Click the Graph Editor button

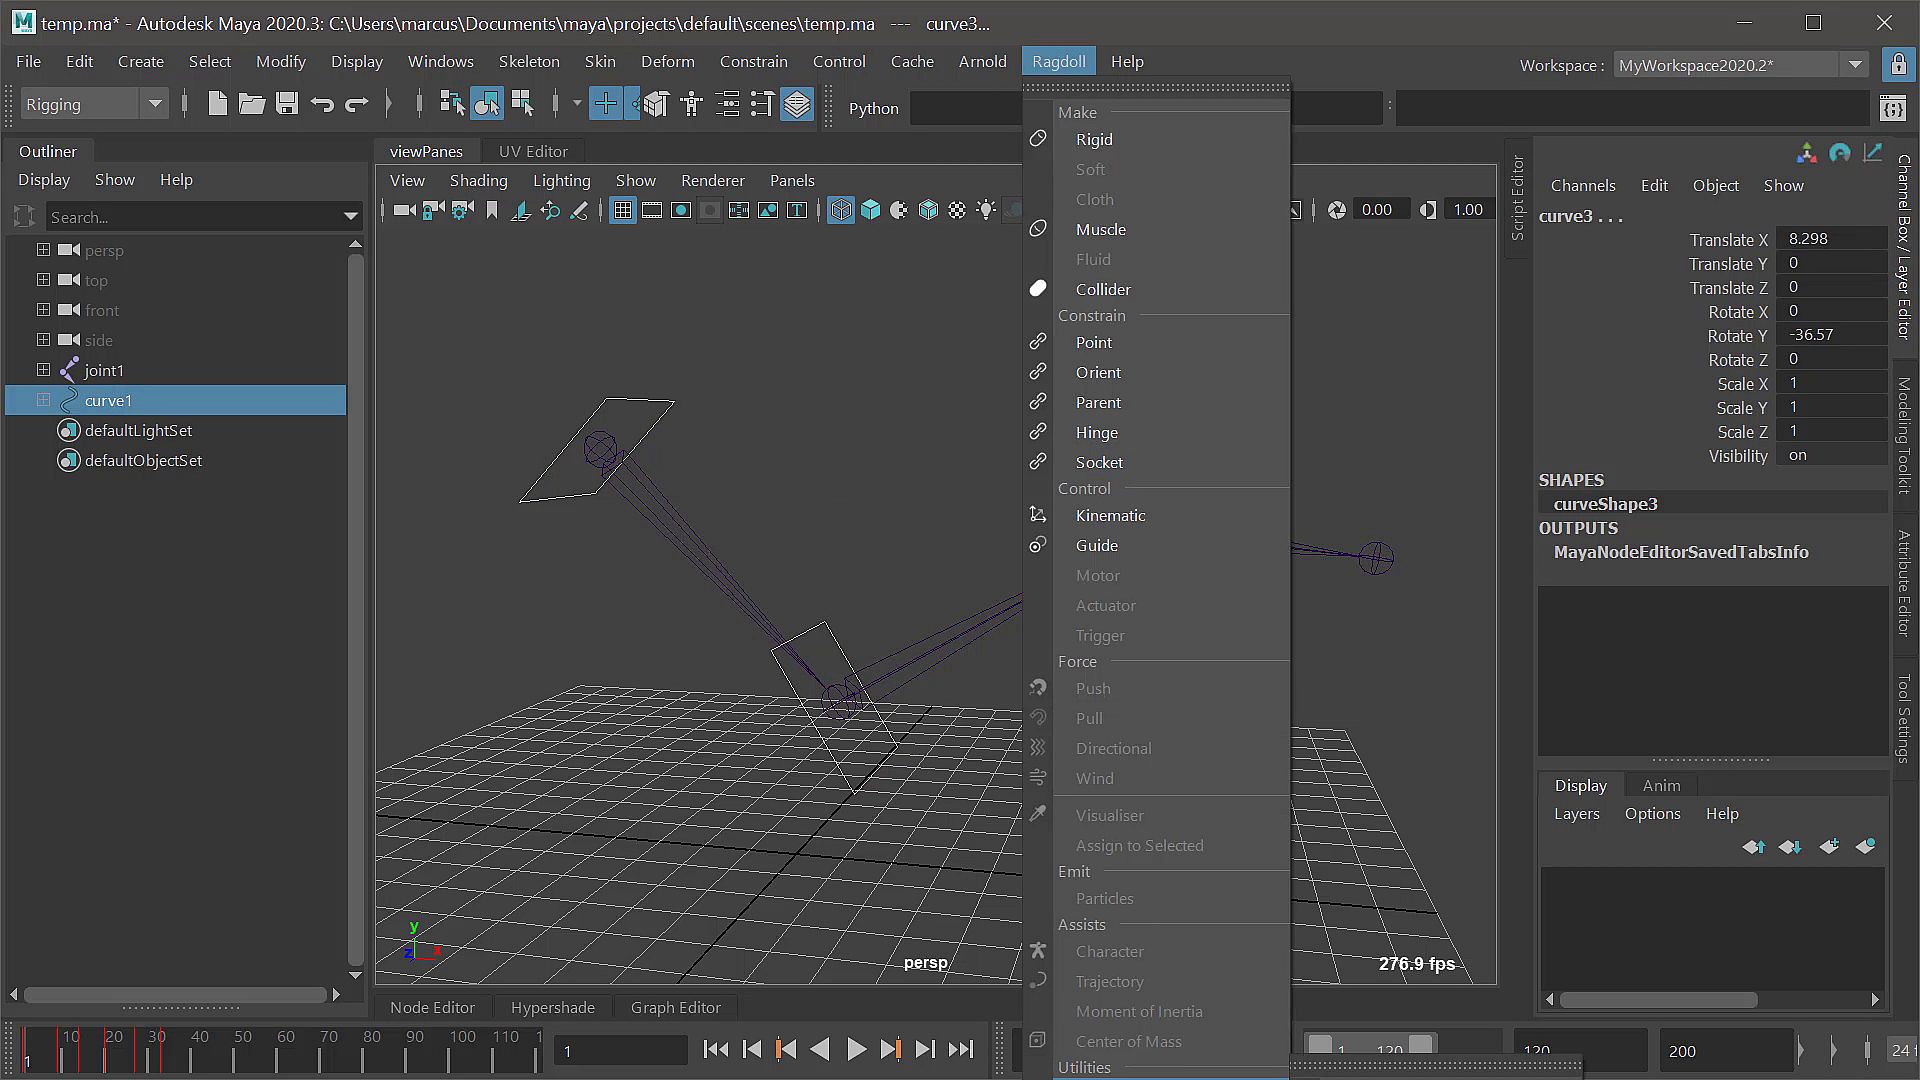pyautogui.click(x=675, y=1007)
